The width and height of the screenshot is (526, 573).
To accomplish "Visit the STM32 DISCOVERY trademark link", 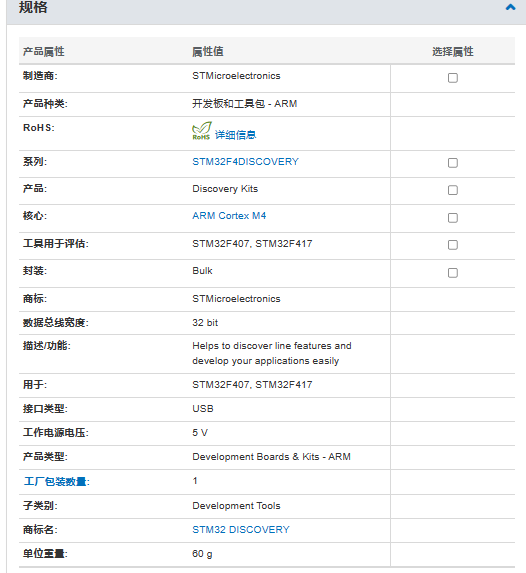I will [241, 530].
